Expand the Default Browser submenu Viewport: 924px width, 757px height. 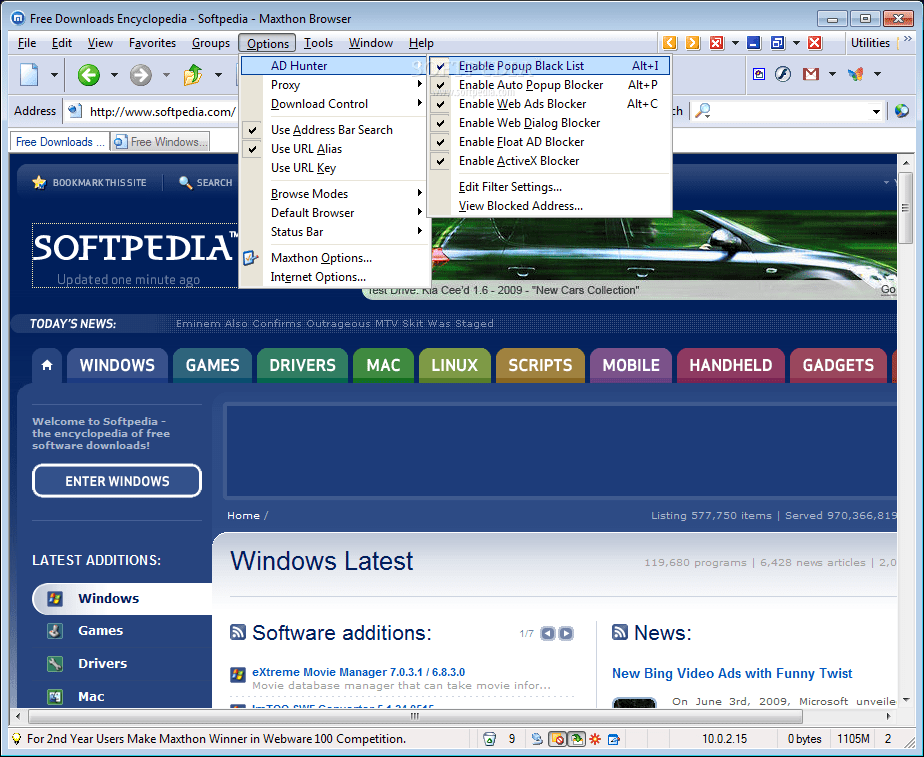coord(334,213)
